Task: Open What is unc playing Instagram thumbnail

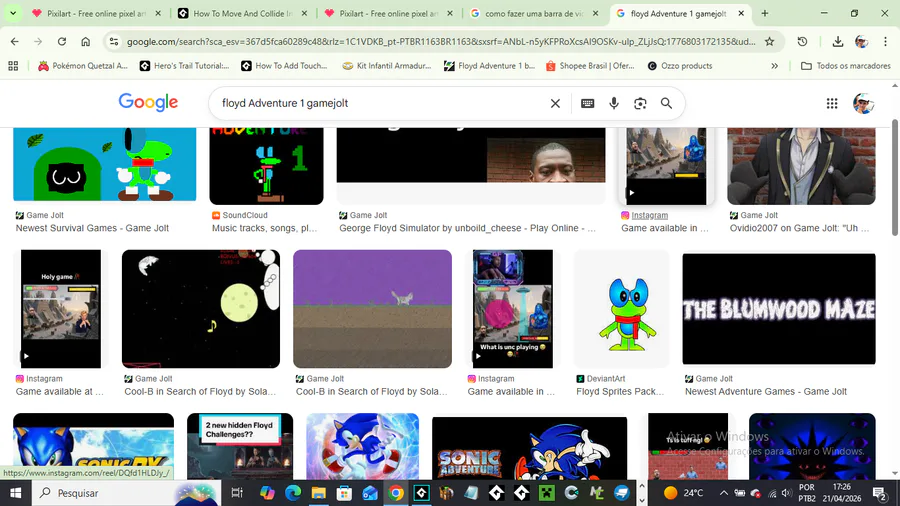Action: tap(513, 309)
